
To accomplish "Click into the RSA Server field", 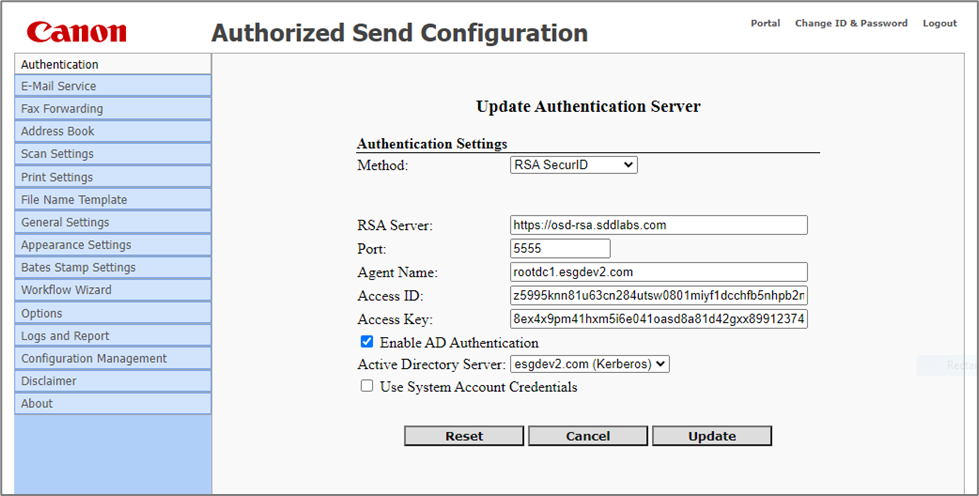I will click(658, 225).
